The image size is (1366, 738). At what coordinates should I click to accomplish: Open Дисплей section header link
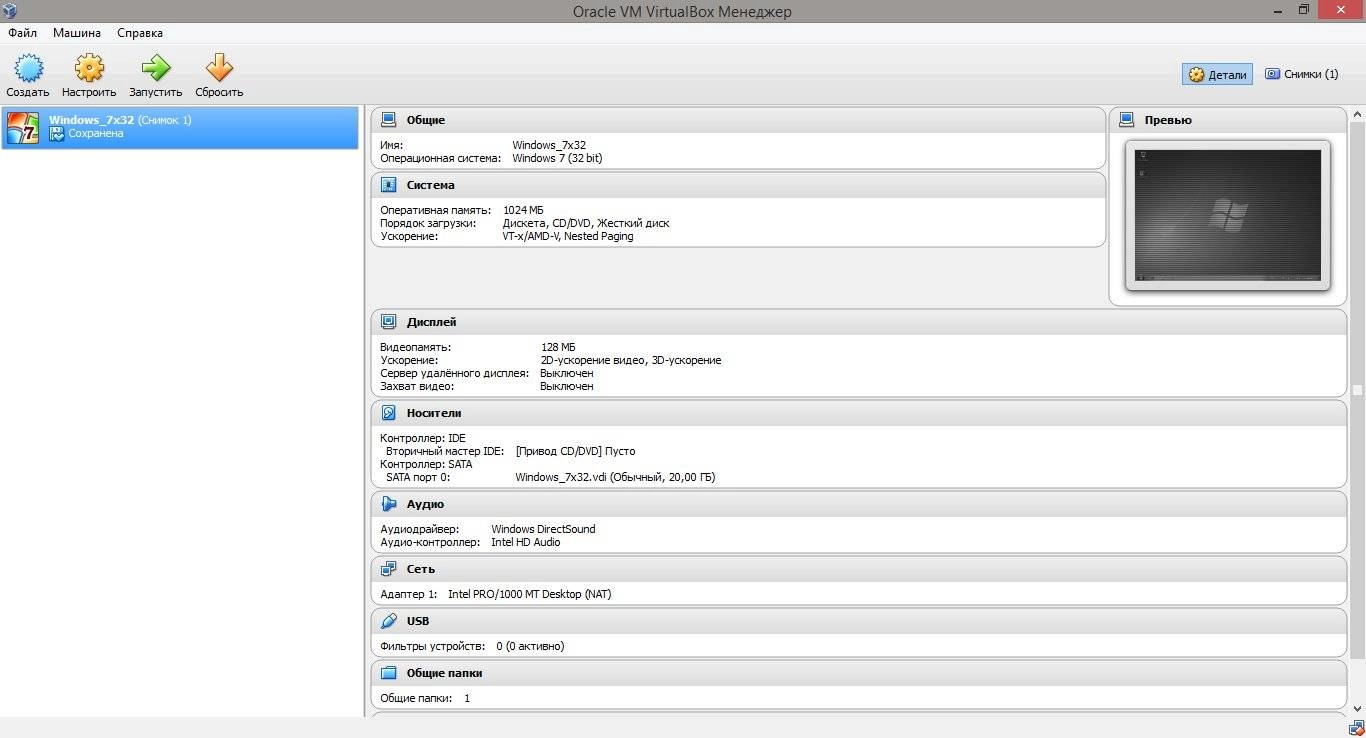click(x=432, y=322)
